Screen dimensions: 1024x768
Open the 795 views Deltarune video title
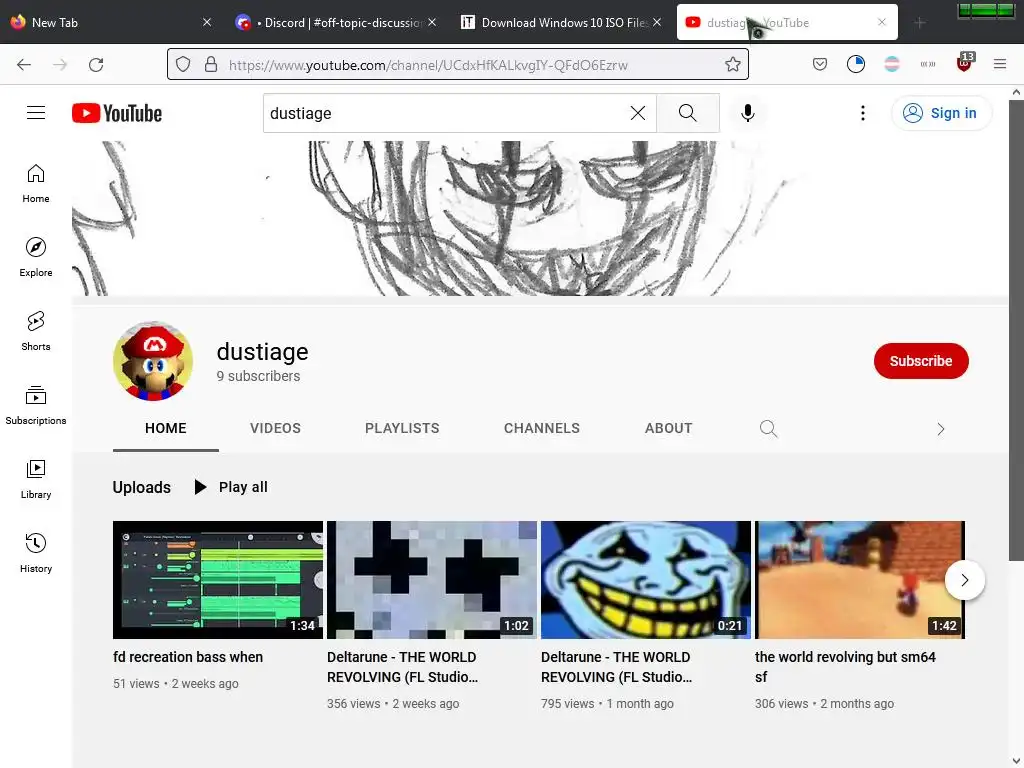pos(616,667)
